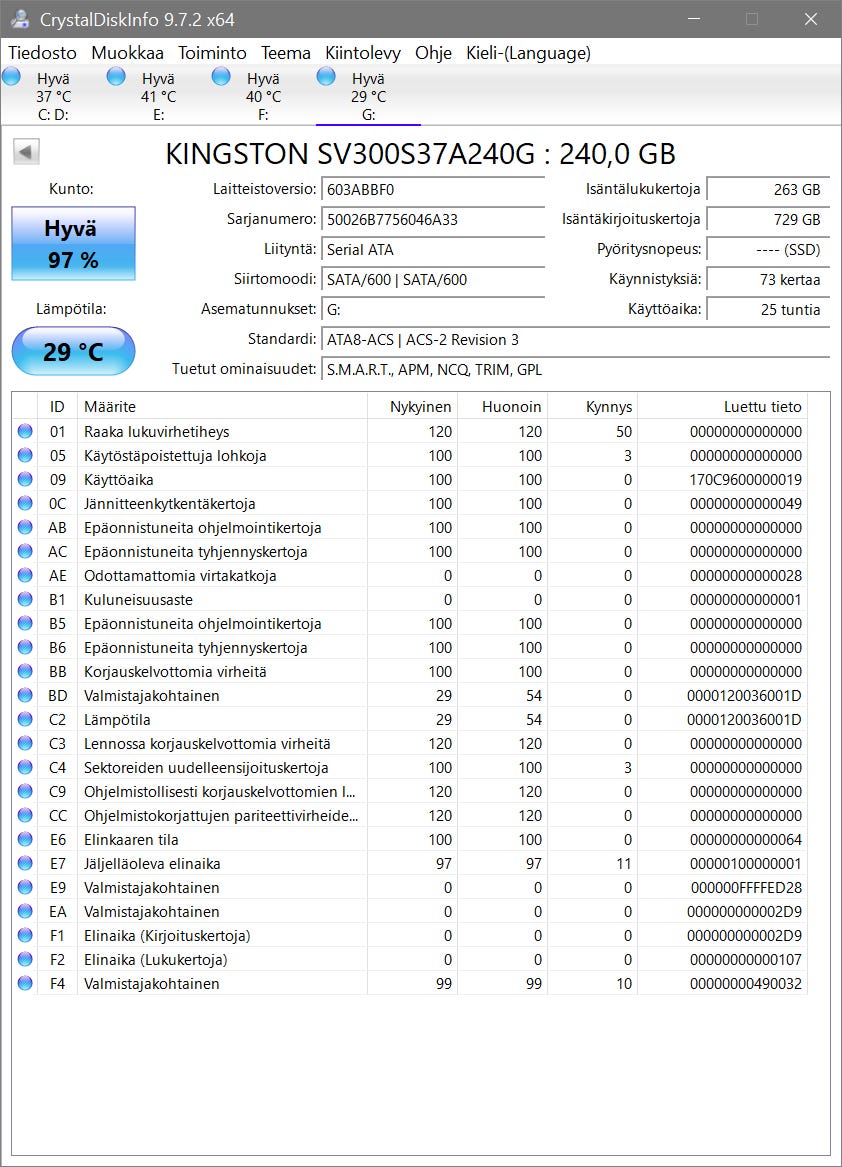Click status orb for attribute E6 row

25,839
